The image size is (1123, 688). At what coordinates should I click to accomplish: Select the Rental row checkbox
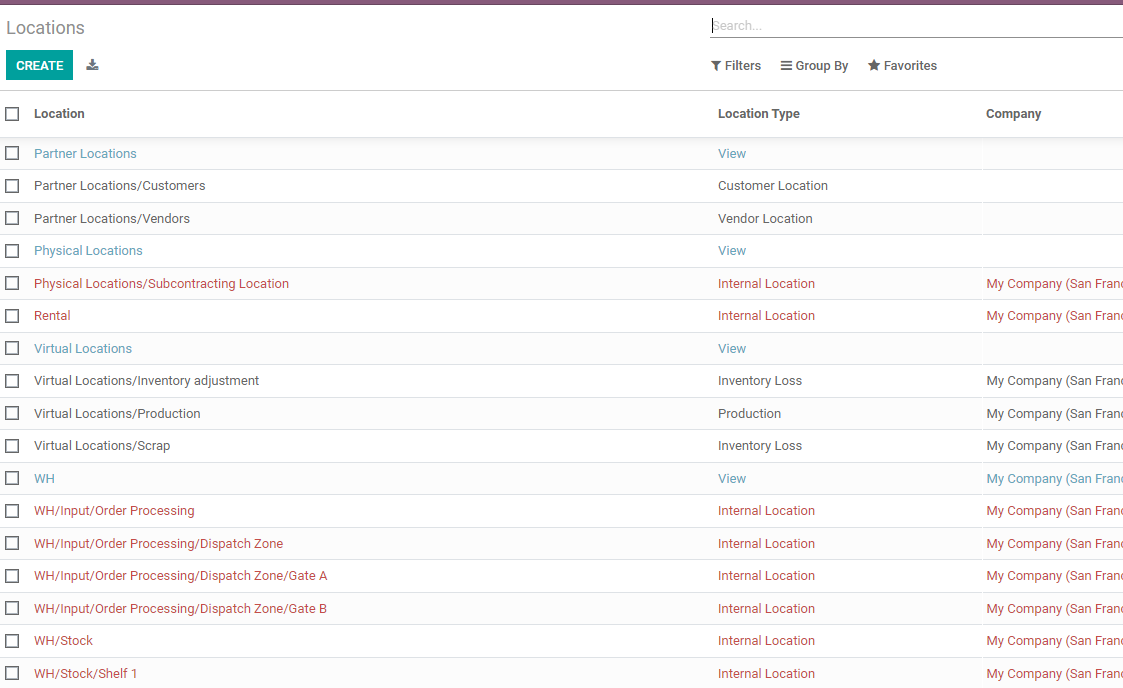(12, 316)
